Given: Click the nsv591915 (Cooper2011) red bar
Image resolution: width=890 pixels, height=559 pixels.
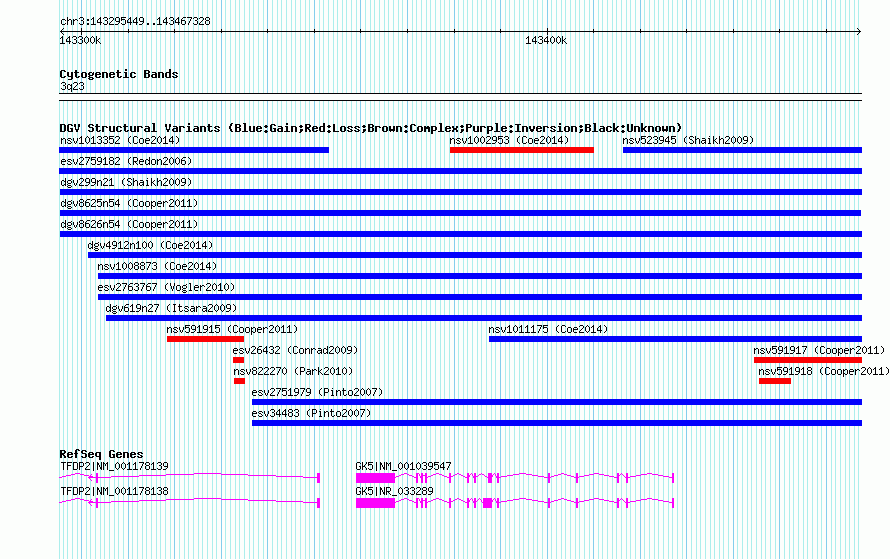Looking at the screenshot, I should (x=205, y=339).
